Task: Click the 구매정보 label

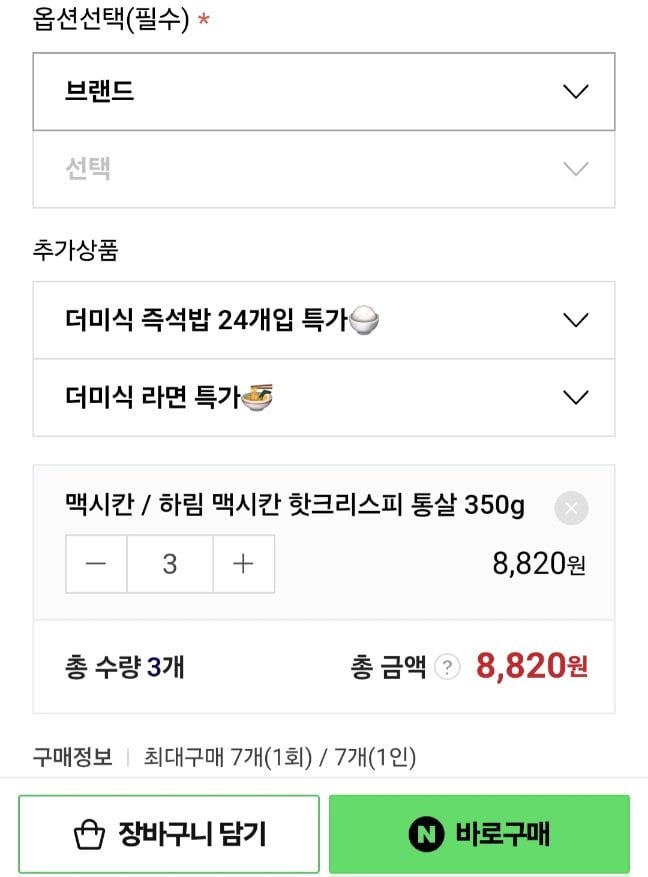Action: tap(72, 756)
